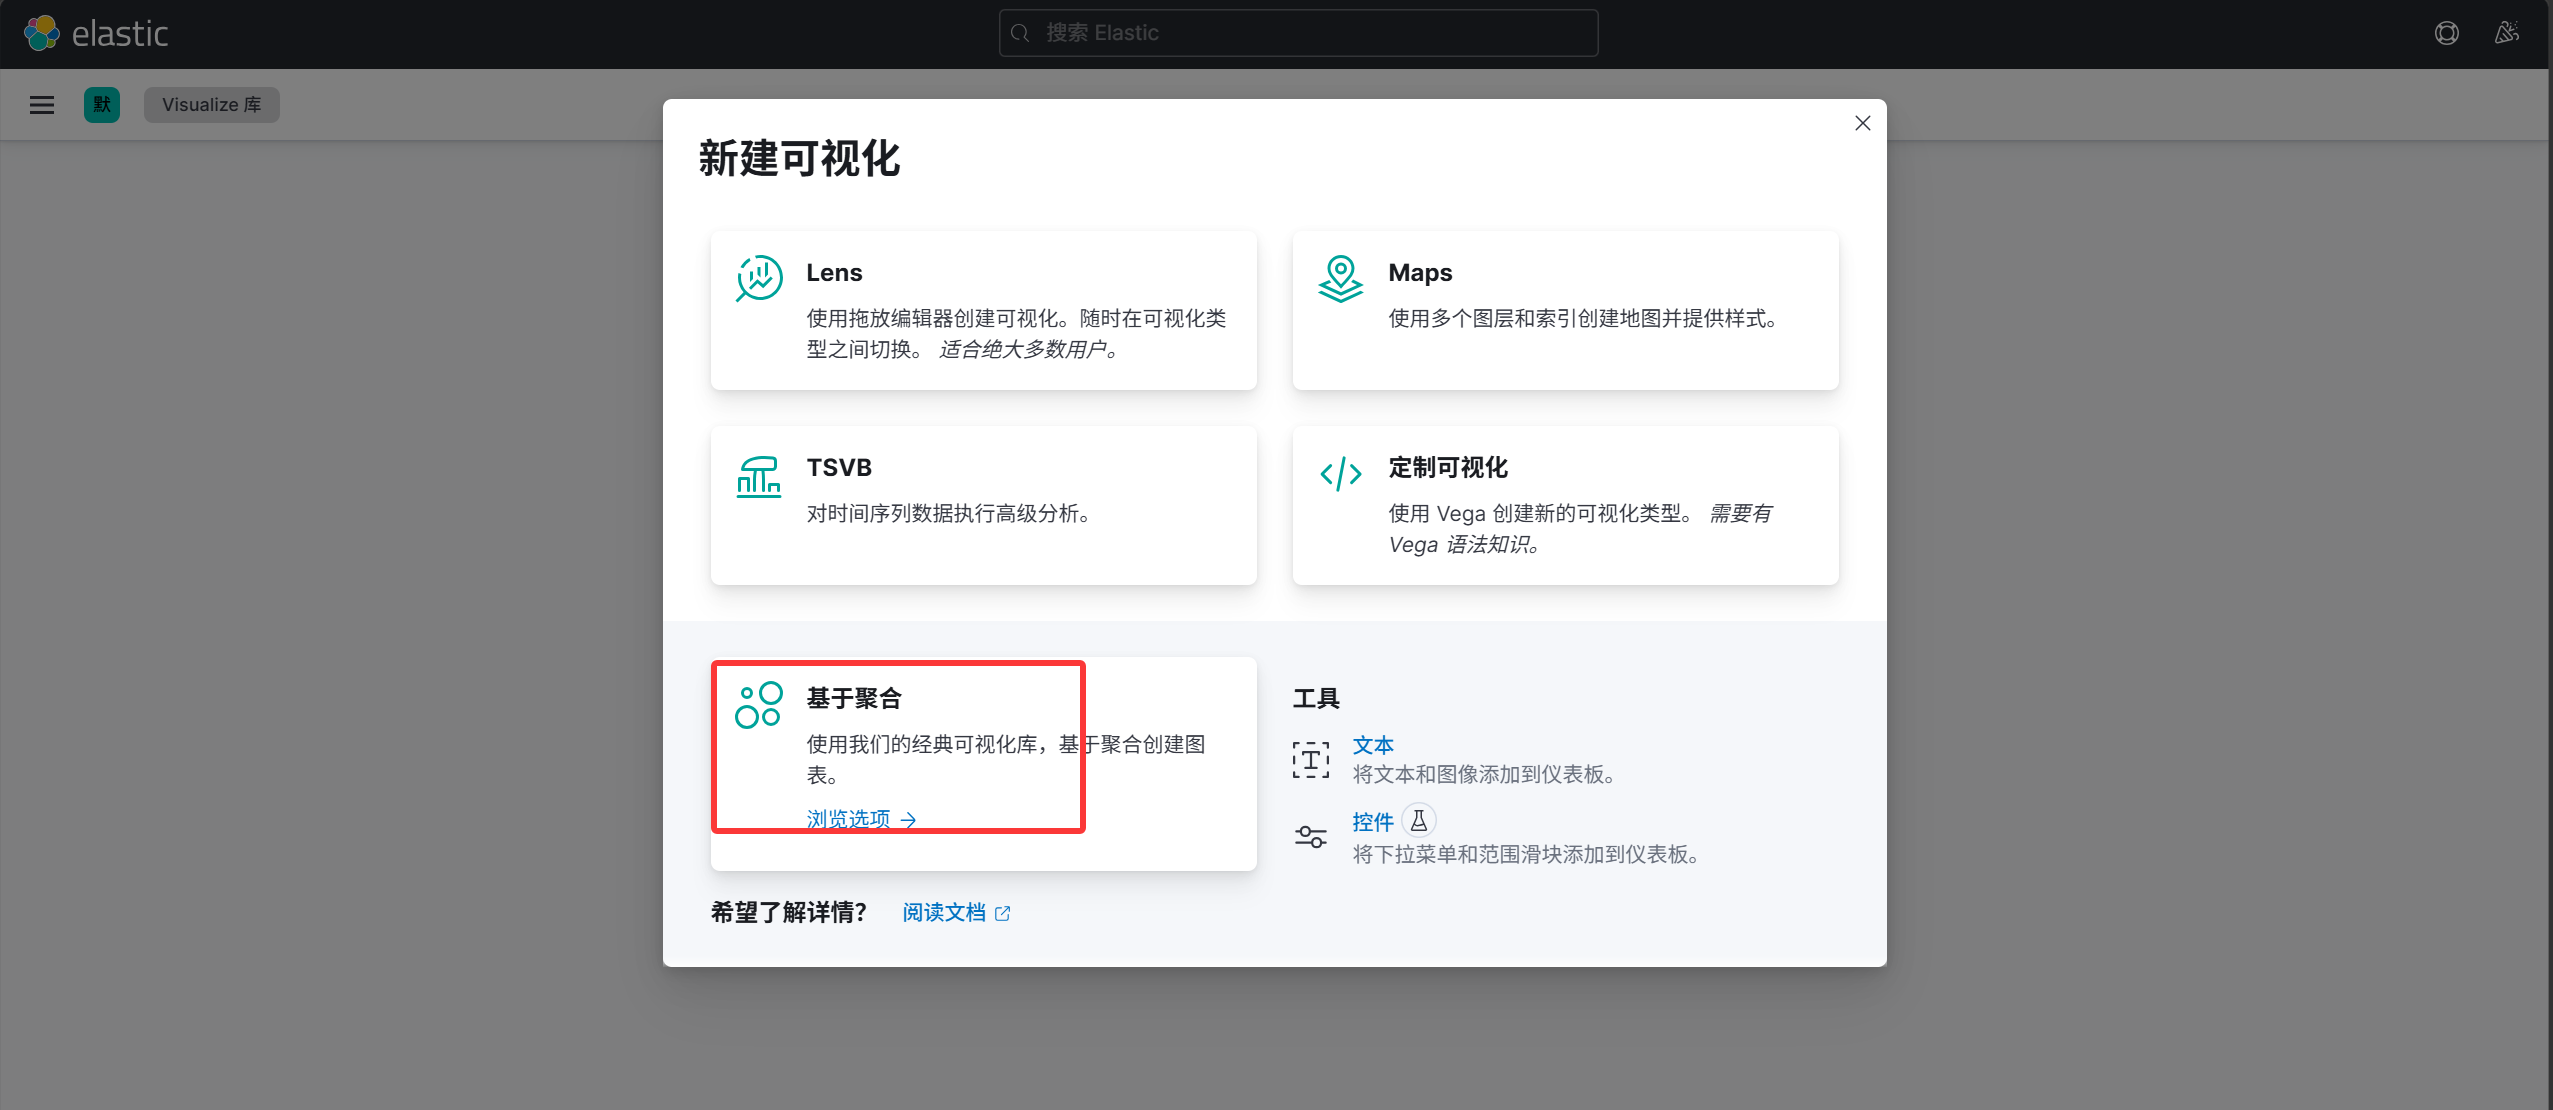Open the default space selector badge
Image resolution: width=2553 pixels, height=1110 pixels.
click(x=102, y=105)
